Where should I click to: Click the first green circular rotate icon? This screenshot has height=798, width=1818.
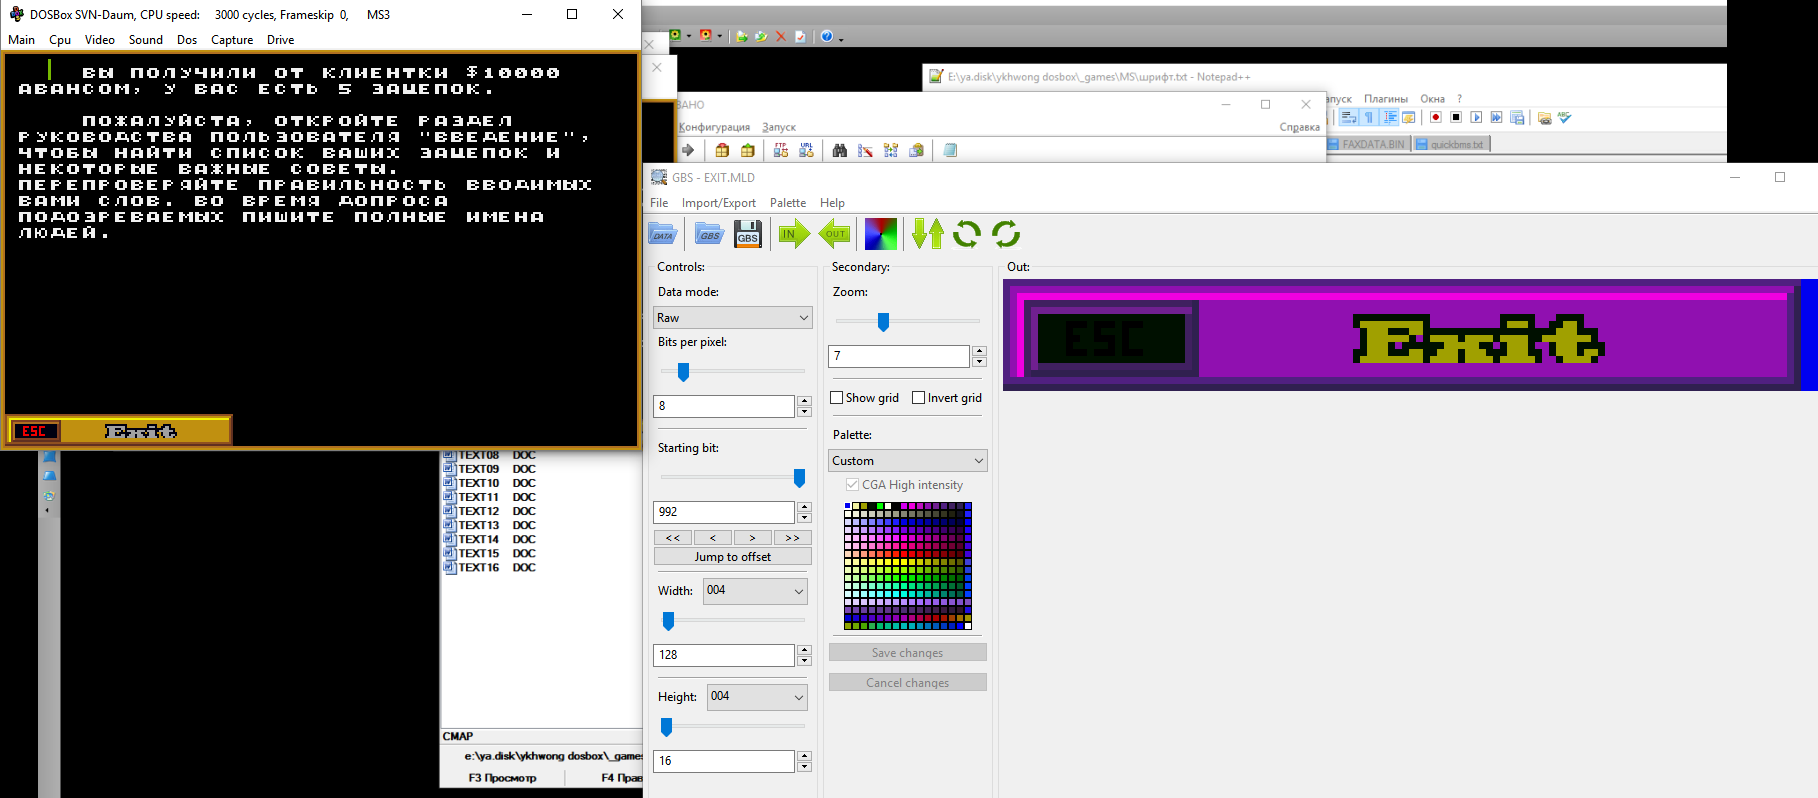click(x=966, y=235)
